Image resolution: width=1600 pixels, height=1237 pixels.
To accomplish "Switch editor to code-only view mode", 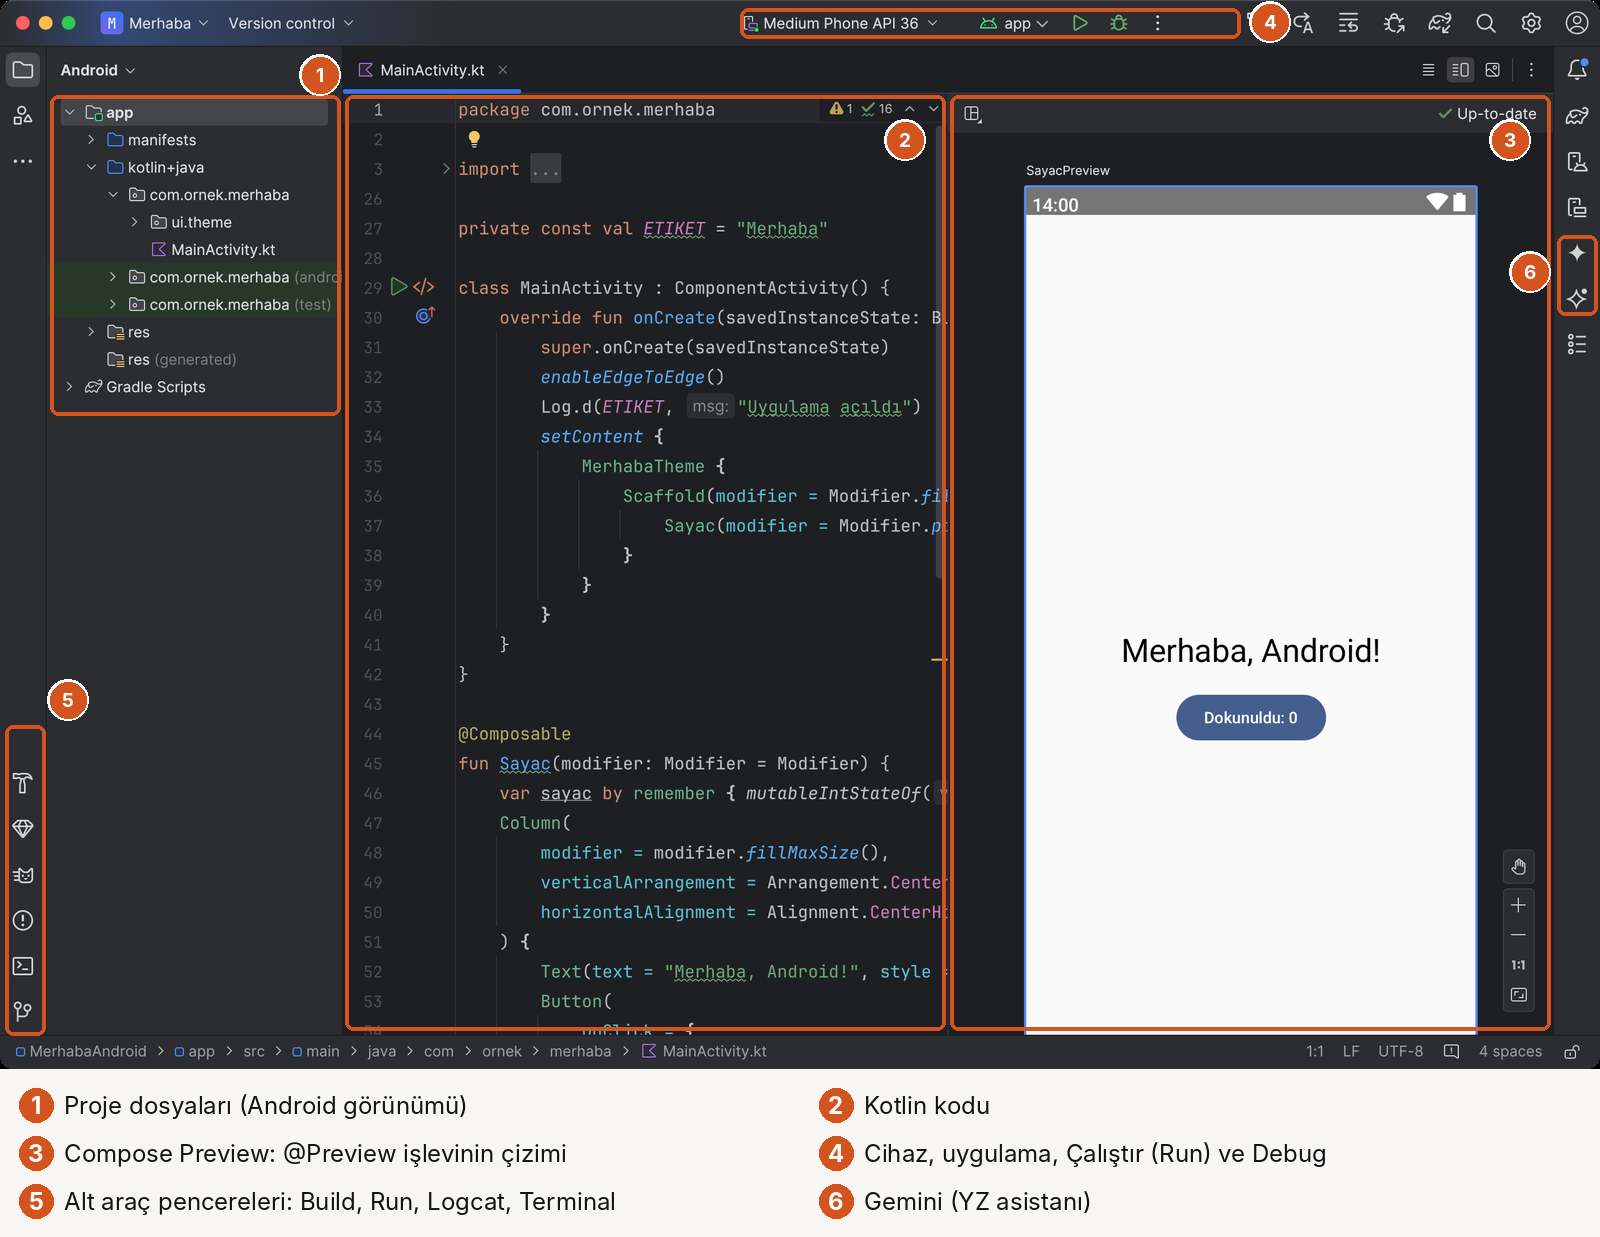I will (x=1428, y=70).
